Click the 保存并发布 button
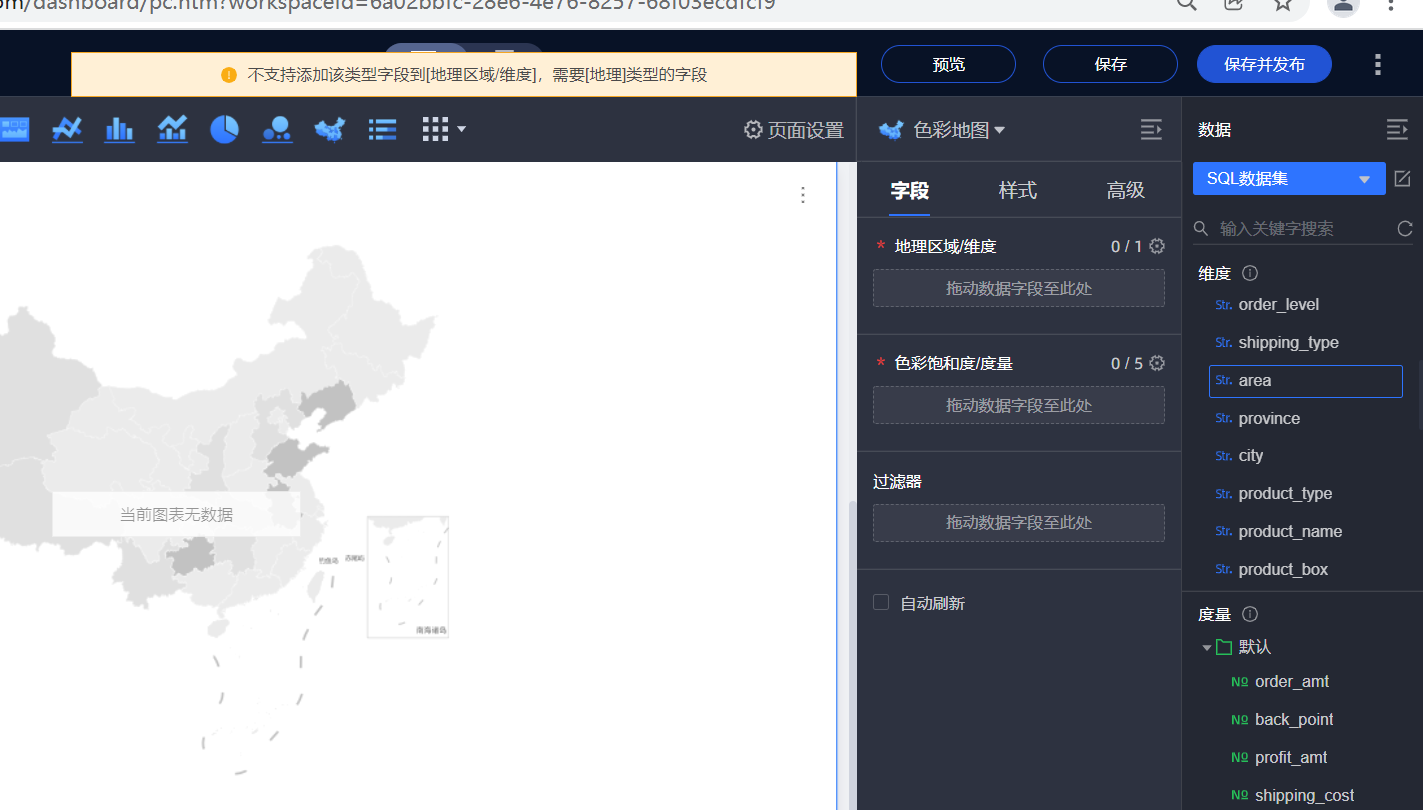Screen dimensions: 1423x810 coord(1264,64)
